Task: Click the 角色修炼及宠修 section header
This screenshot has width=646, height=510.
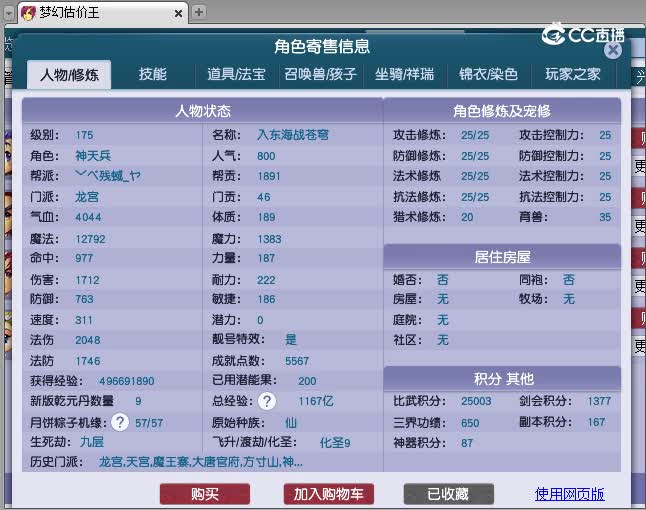Action: click(x=502, y=111)
